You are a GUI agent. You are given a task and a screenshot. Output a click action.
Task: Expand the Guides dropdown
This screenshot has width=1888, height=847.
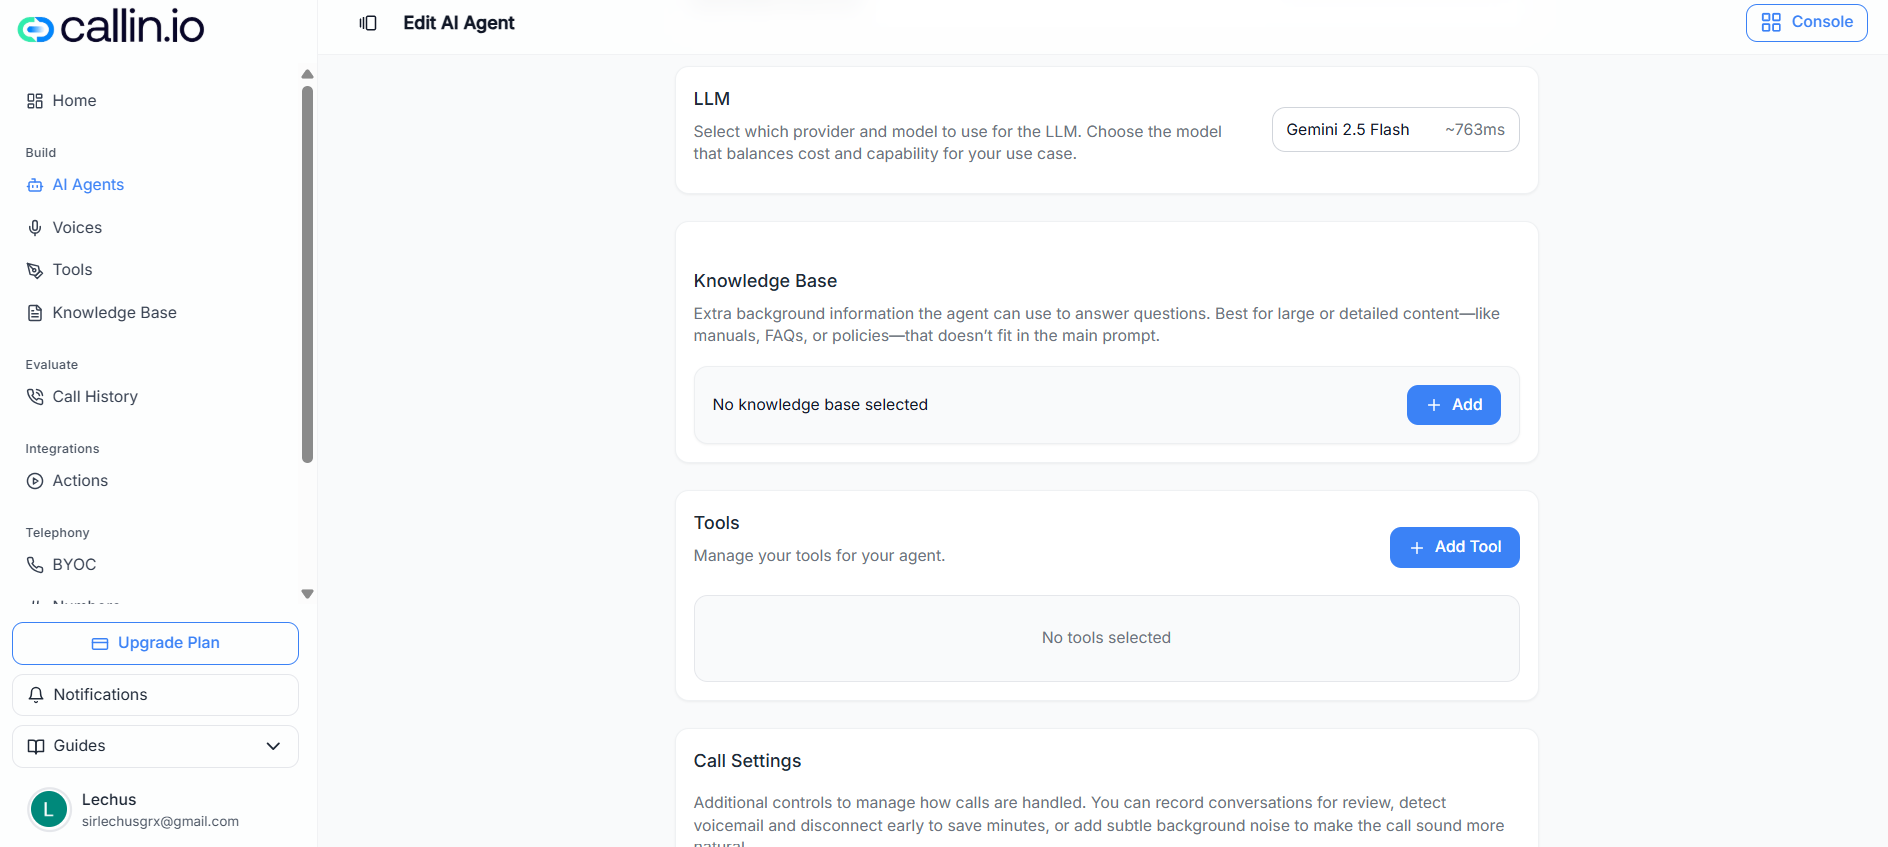[272, 746]
